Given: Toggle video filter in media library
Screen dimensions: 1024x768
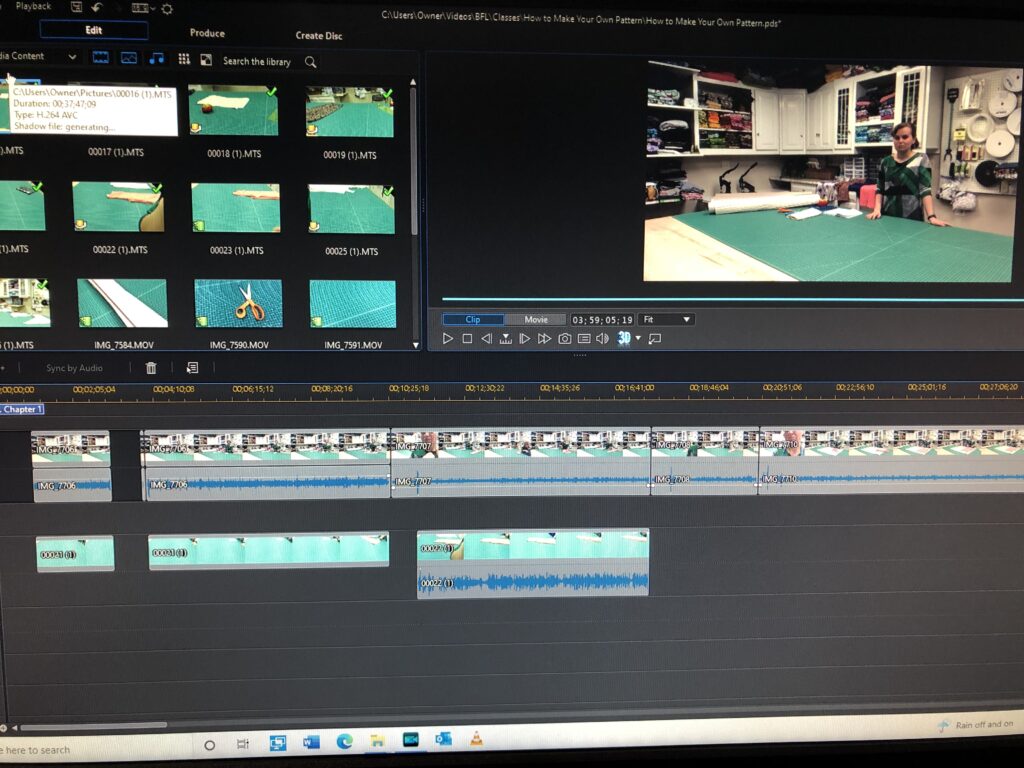Looking at the screenshot, I should pyautogui.click(x=101, y=58).
